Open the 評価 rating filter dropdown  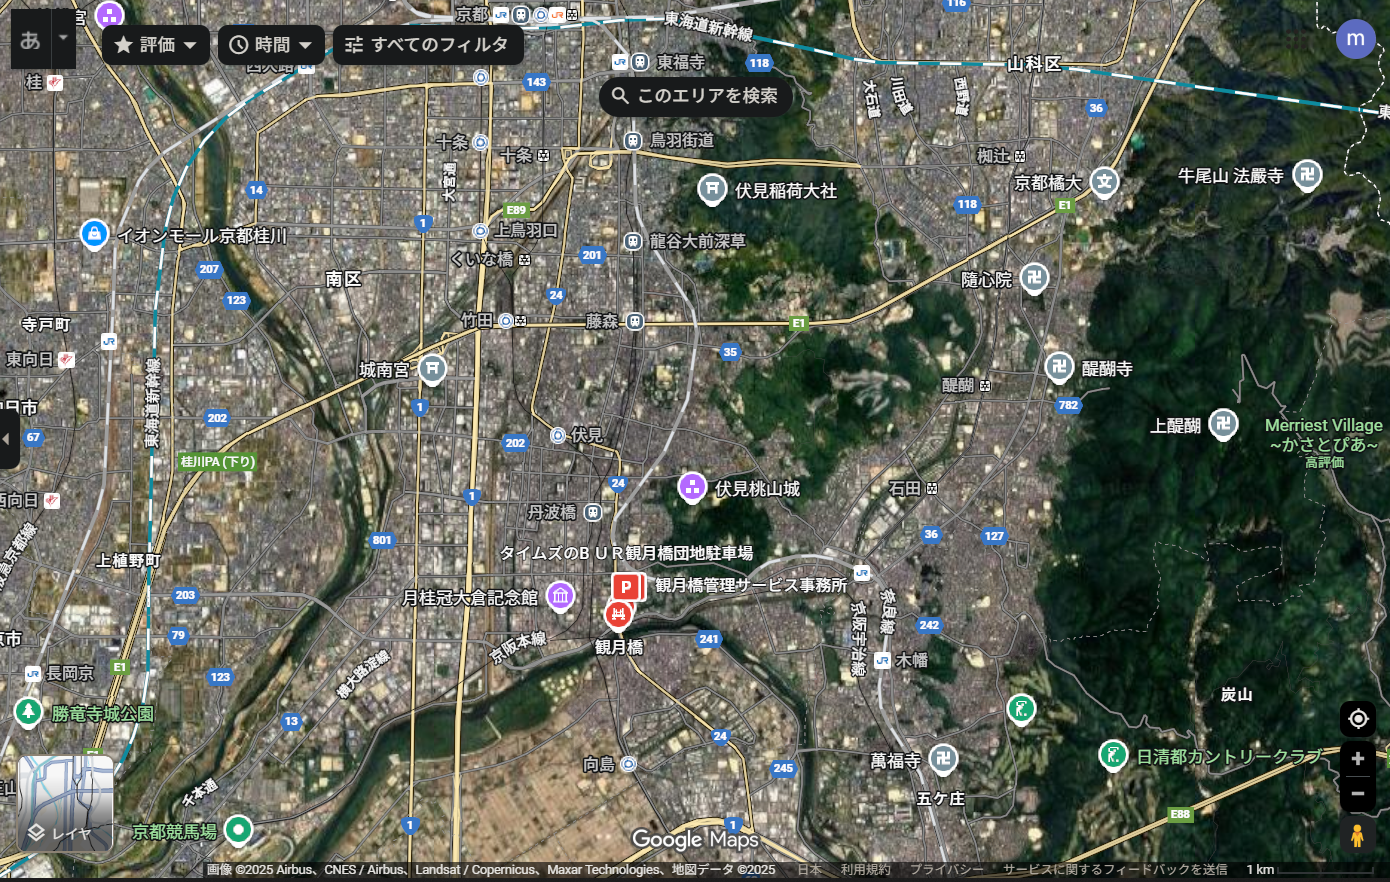(x=156, y=45)
